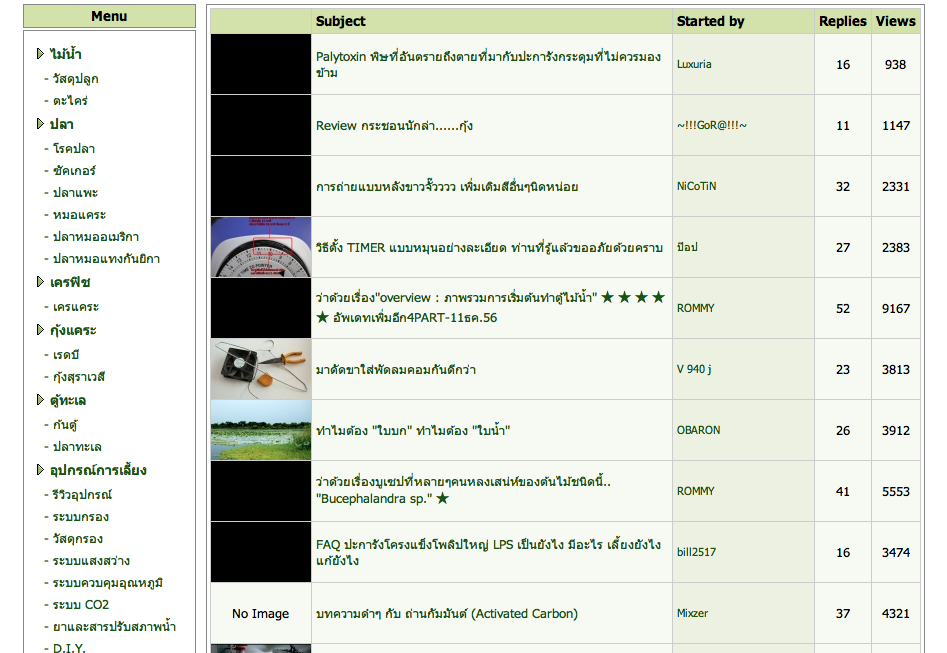Go to กุ้งสุราเวสี submenu
The height and width of the screenshot is (653, 947).
coord(79,377)
